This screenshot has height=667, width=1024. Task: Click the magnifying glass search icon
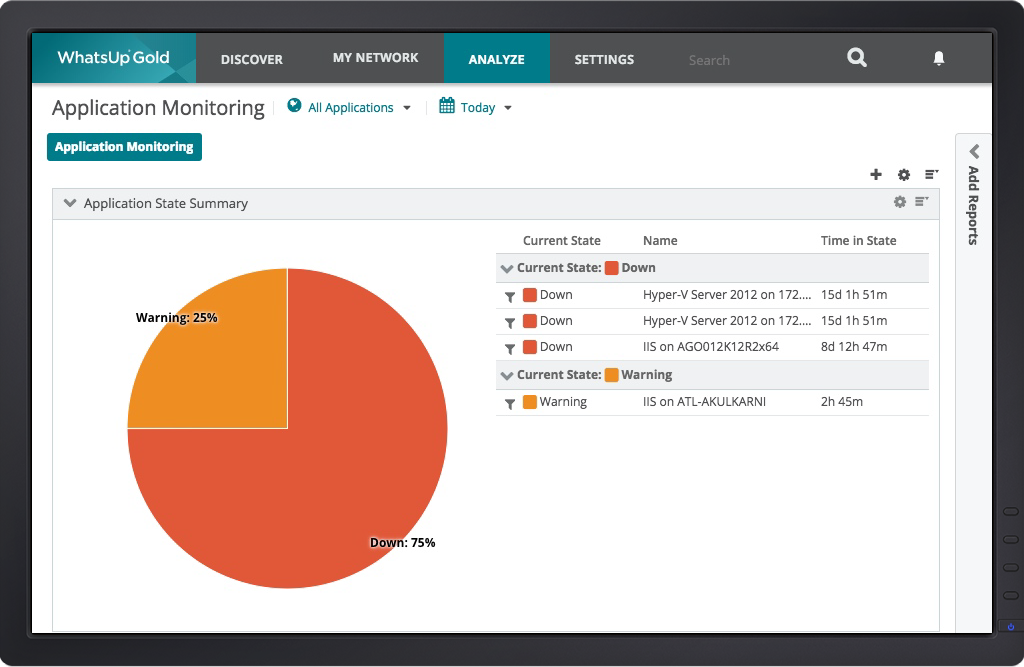(857, 57)
